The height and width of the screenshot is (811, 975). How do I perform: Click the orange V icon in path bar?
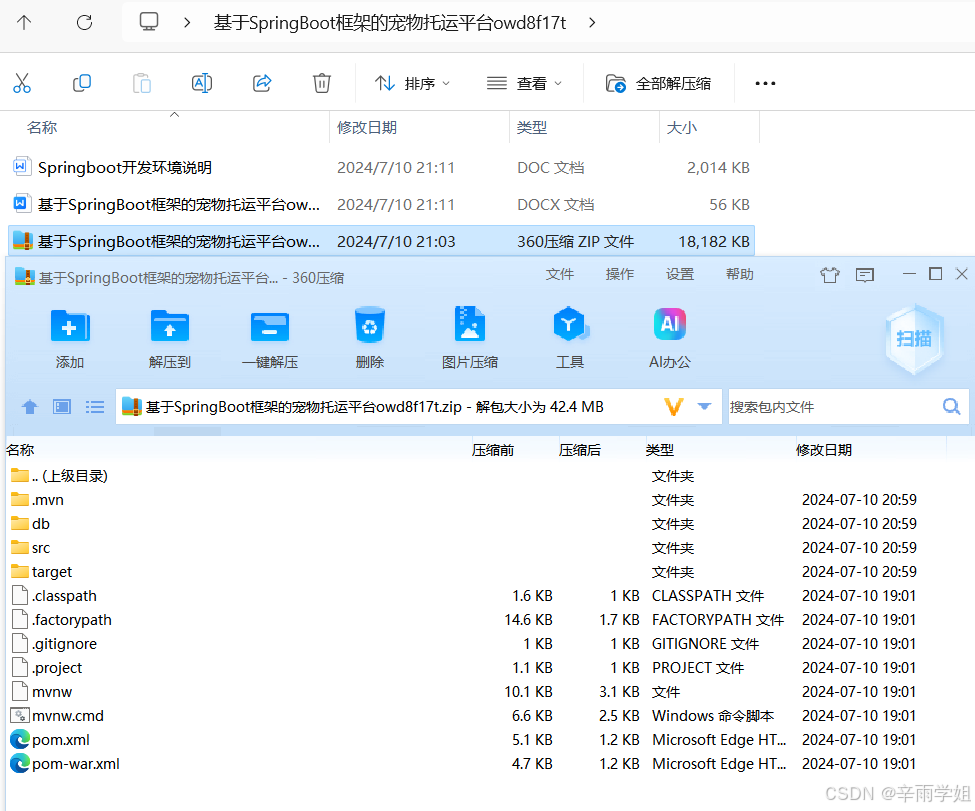674,407
